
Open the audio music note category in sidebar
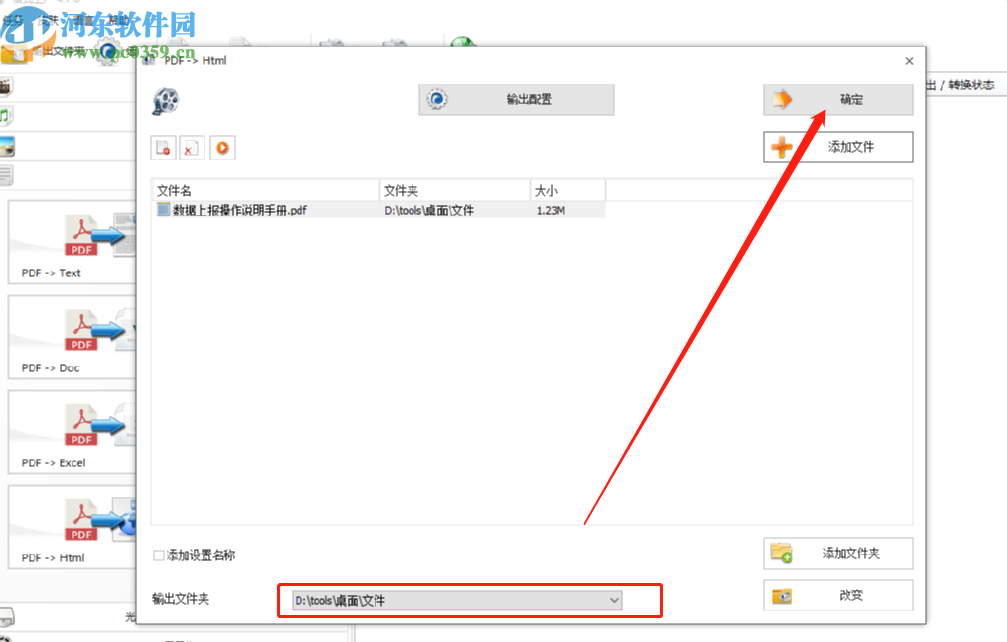click(x=5, y=116)
